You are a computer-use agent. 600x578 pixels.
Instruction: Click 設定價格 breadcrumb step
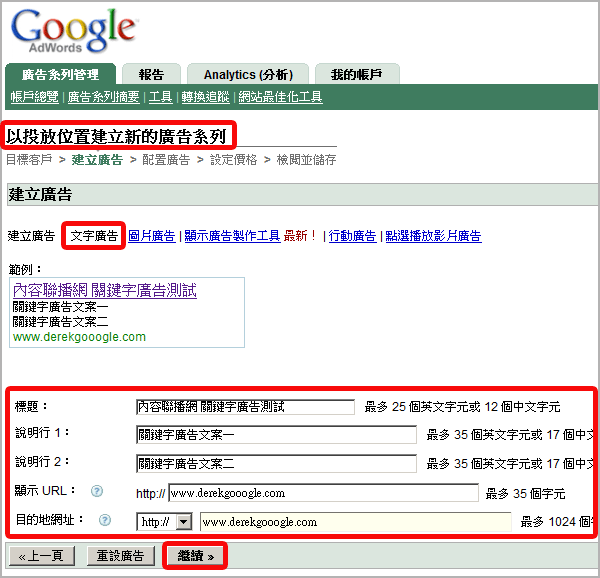[x=233, y=160]
